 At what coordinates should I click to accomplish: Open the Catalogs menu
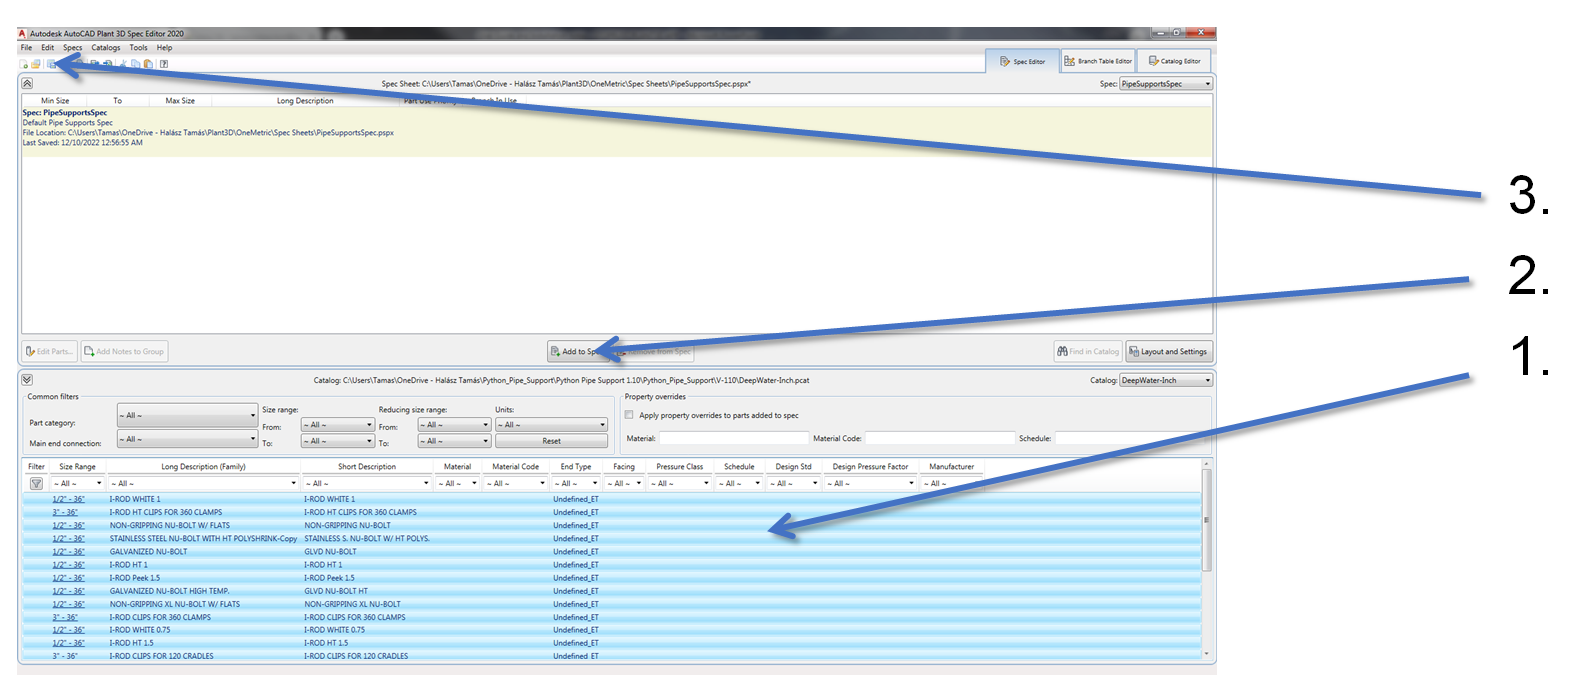coord(106,48)
